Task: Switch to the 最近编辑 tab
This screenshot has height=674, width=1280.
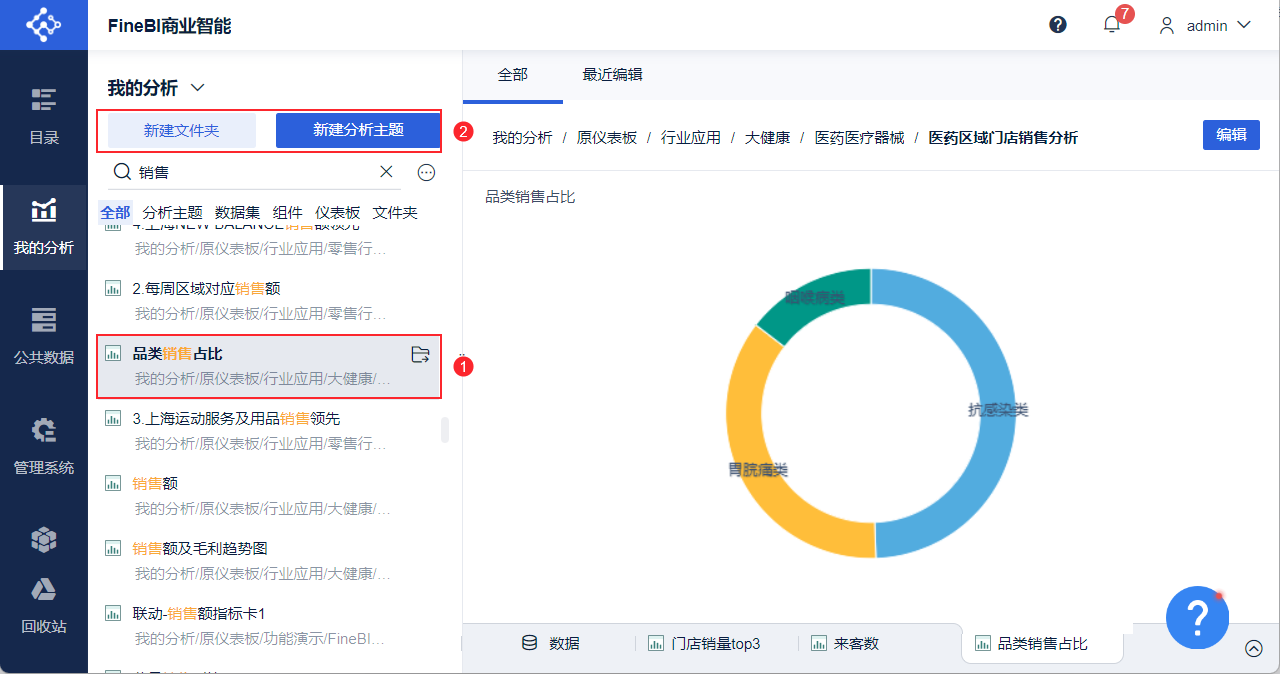Action: tap(612, 74)
